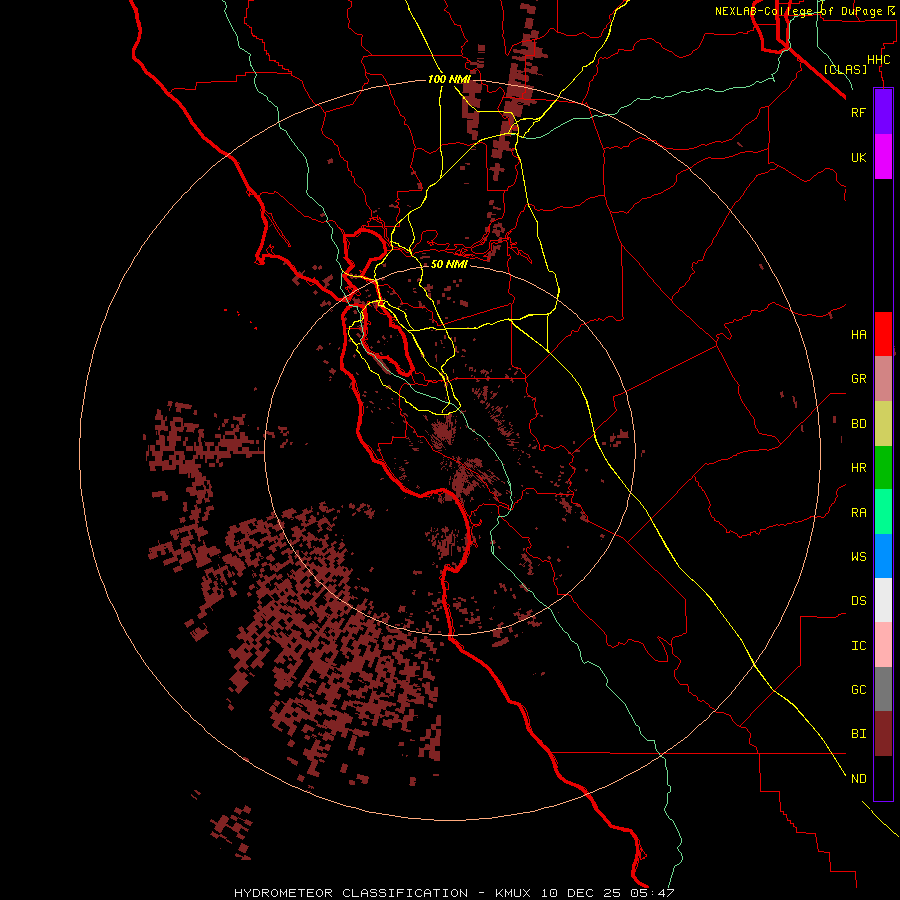Select the BD yellow legend swatch
The height and width of the screenshot is (900, 900).
coord(883,424)
